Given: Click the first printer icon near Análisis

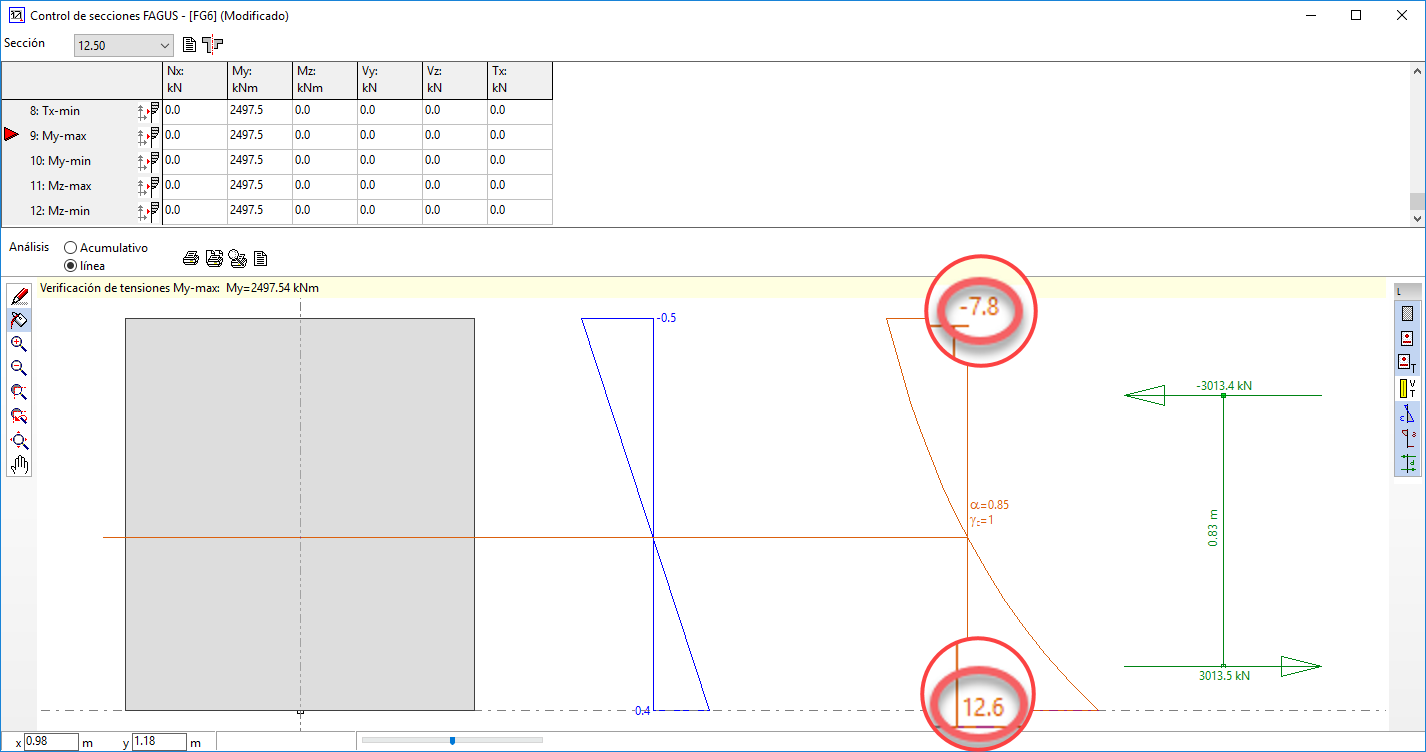Looking at the screenshot, I should pyautogui.click(x=190, y=259).
